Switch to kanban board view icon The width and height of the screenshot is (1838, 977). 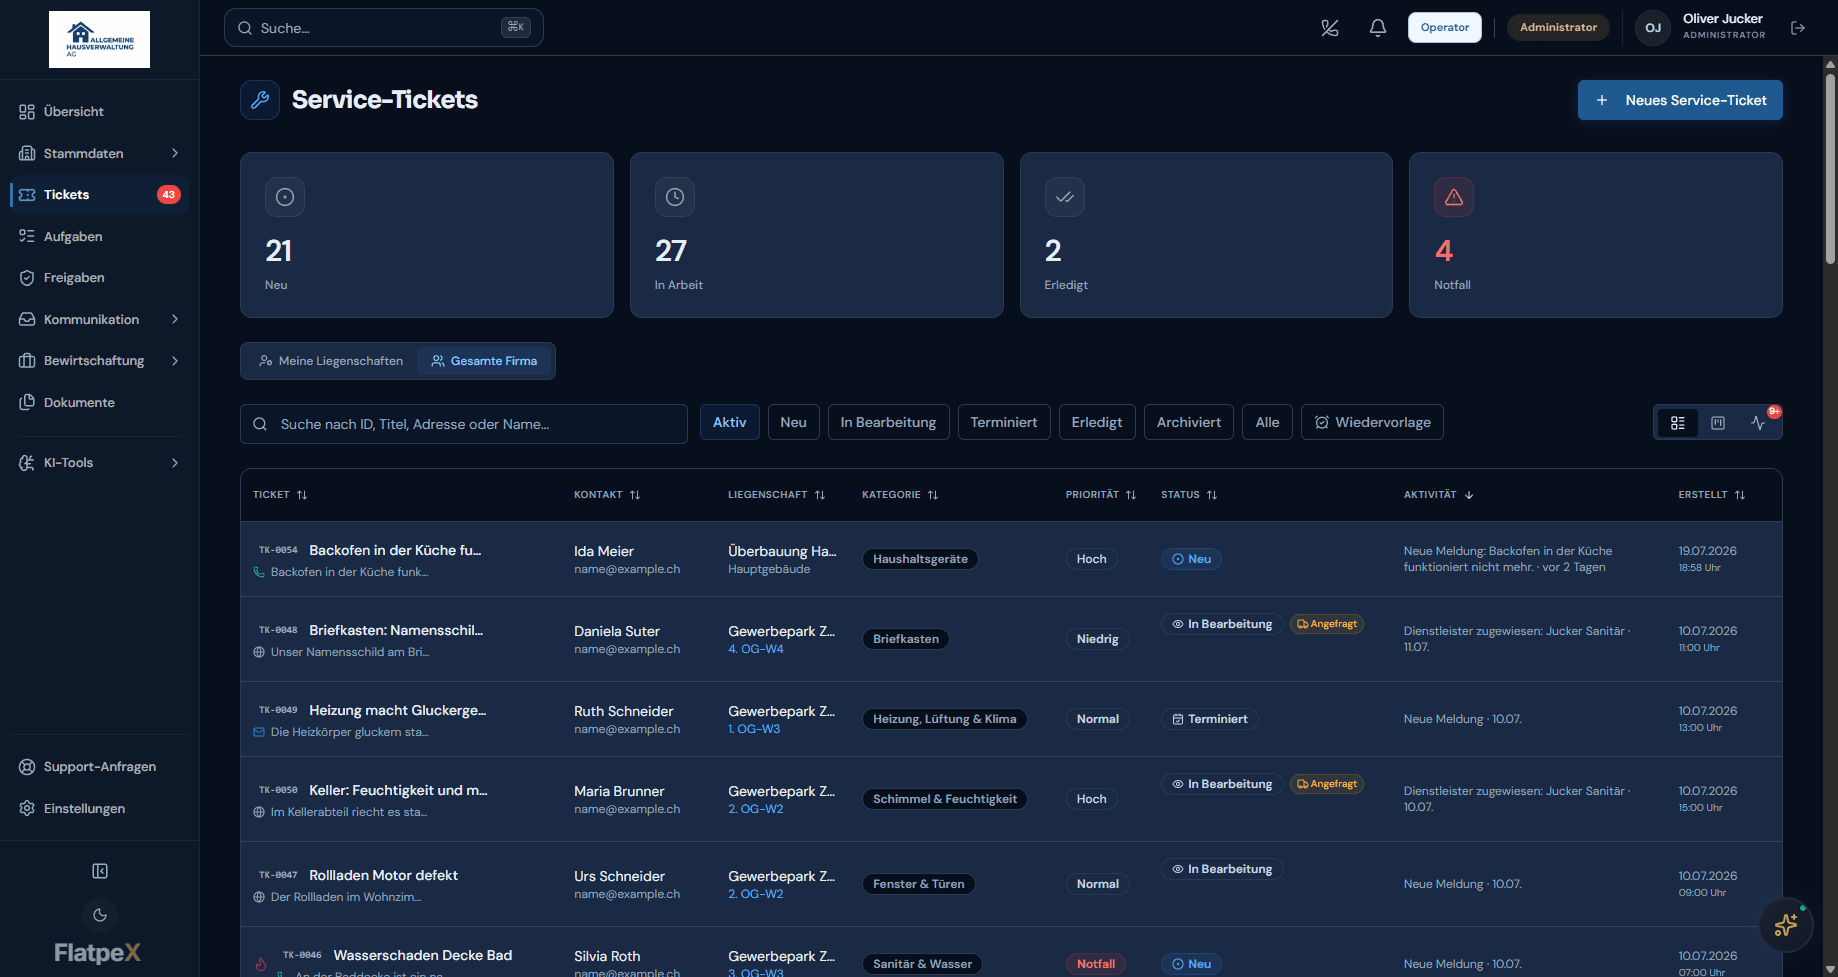(x=1718, y=423)
